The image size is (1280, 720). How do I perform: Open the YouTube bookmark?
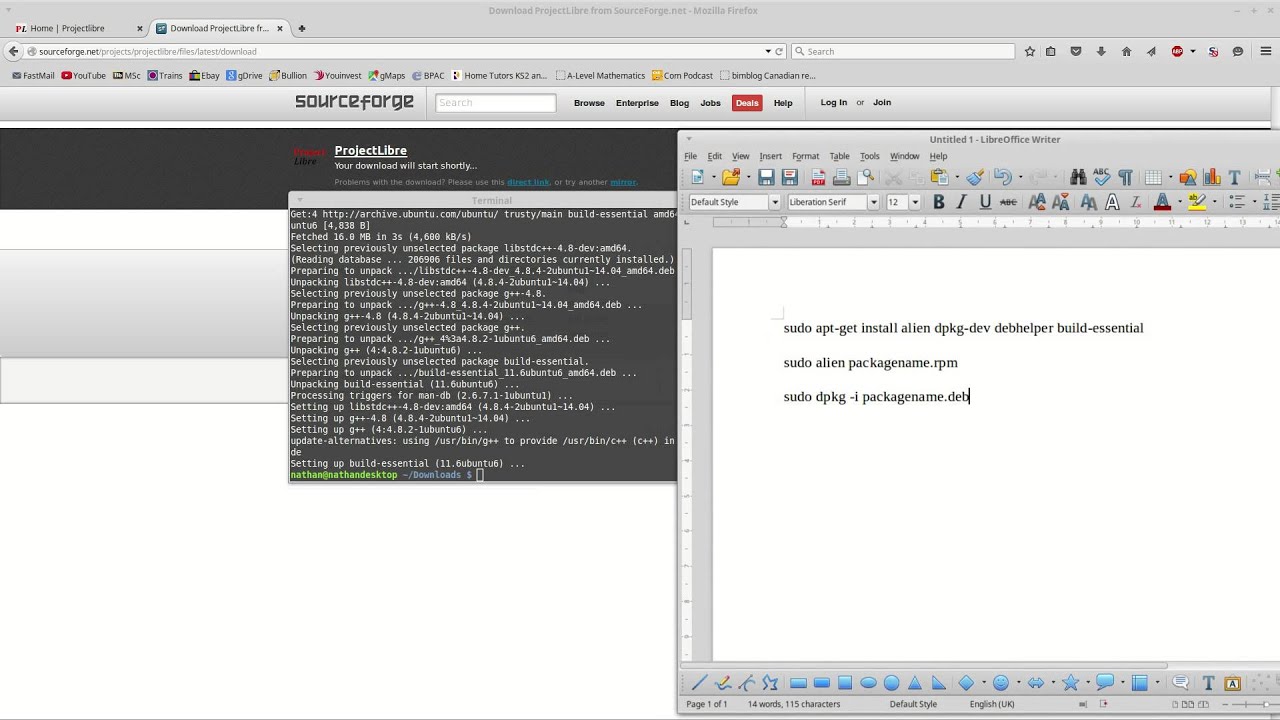click(x=83, y=75)
